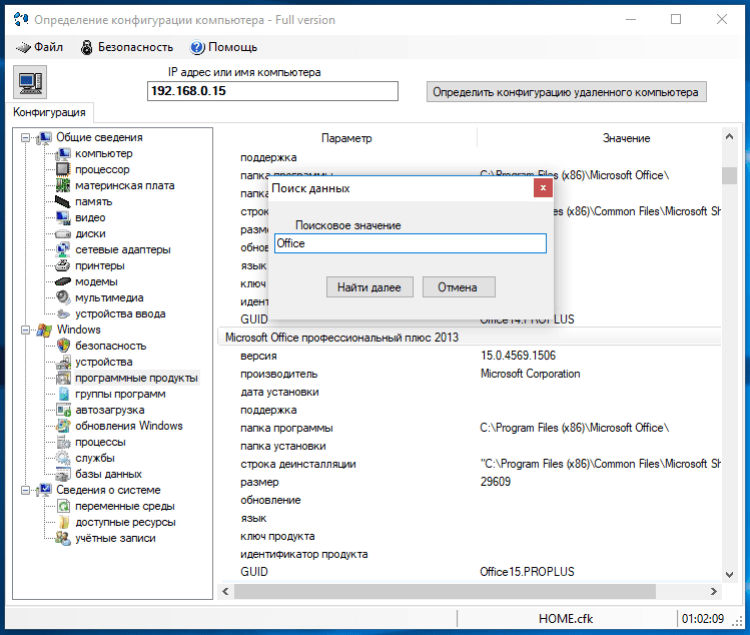Click the компьютер tree icon
This screenshot has height=635, width=750.
(x=63, y=153)
